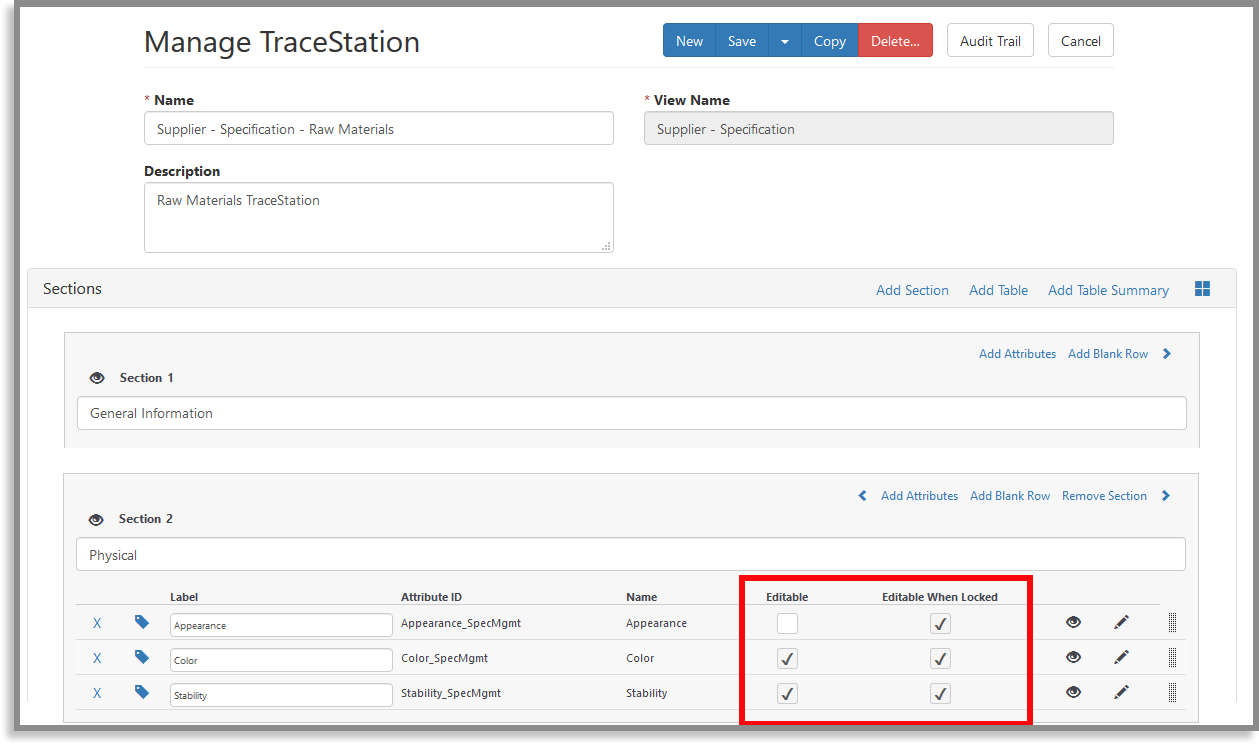The height and width of the screenshot is (745, 1259).
Task: Edit Color attribute with pencil icon
Action: (1121, 657)
